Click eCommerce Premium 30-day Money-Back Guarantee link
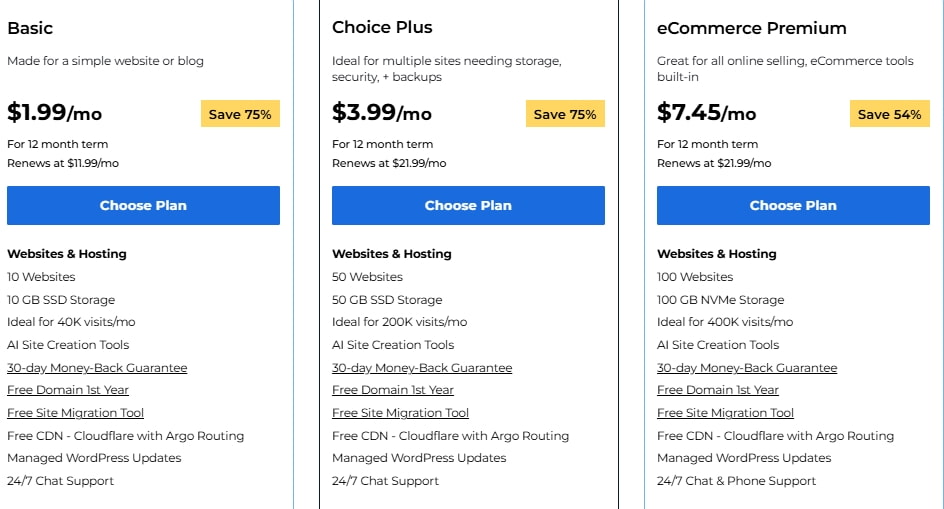Image resolution: width=944 pixels, height=509 pixels. point(747,368)
